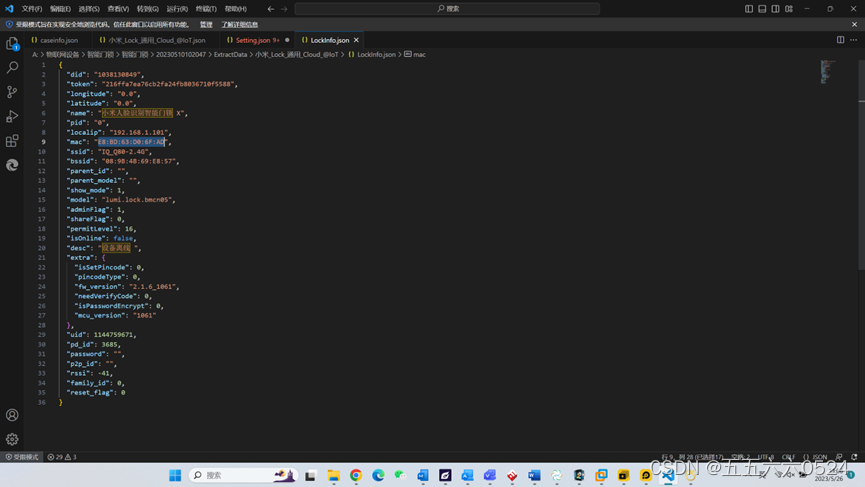Click the minimap code overview
Screen dimensions: 865x487
coord(826,72)
